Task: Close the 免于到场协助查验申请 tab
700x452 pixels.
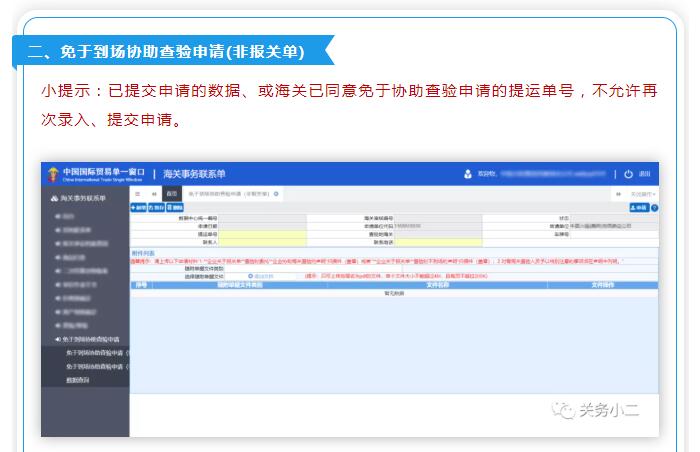Action: pos(276,193)
